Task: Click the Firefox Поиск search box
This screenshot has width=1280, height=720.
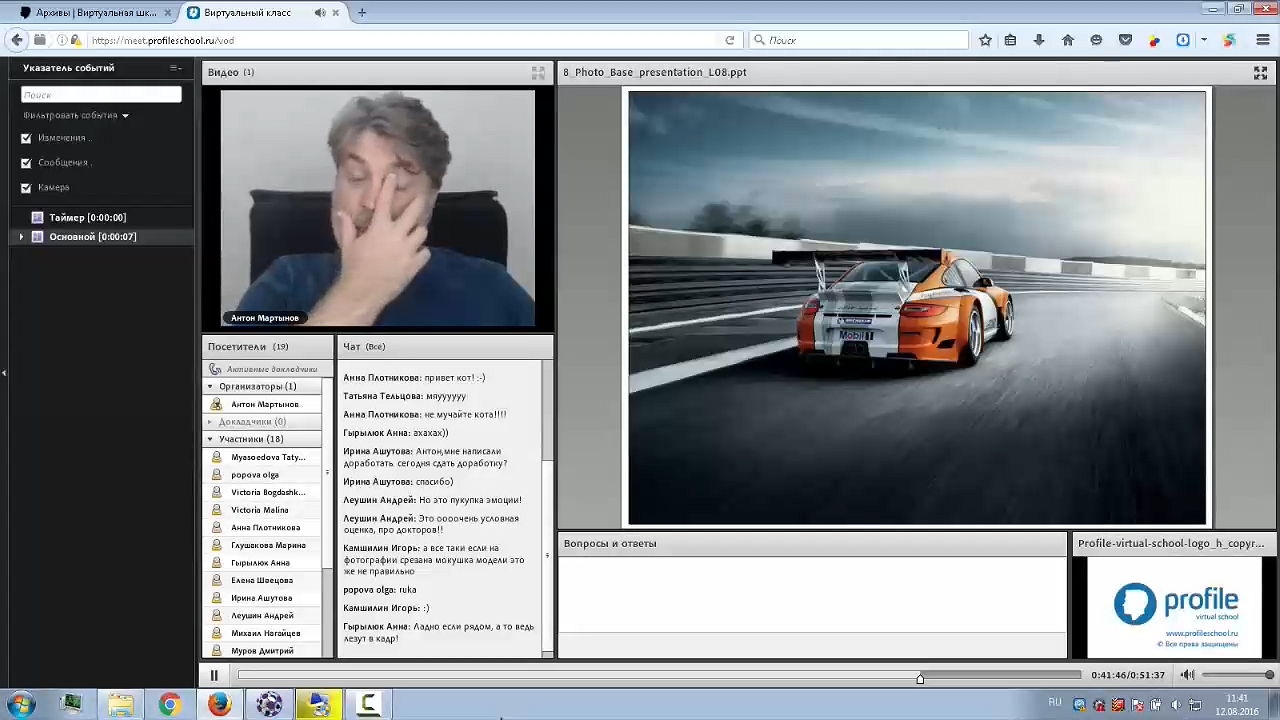Action: tap(860, 40)
